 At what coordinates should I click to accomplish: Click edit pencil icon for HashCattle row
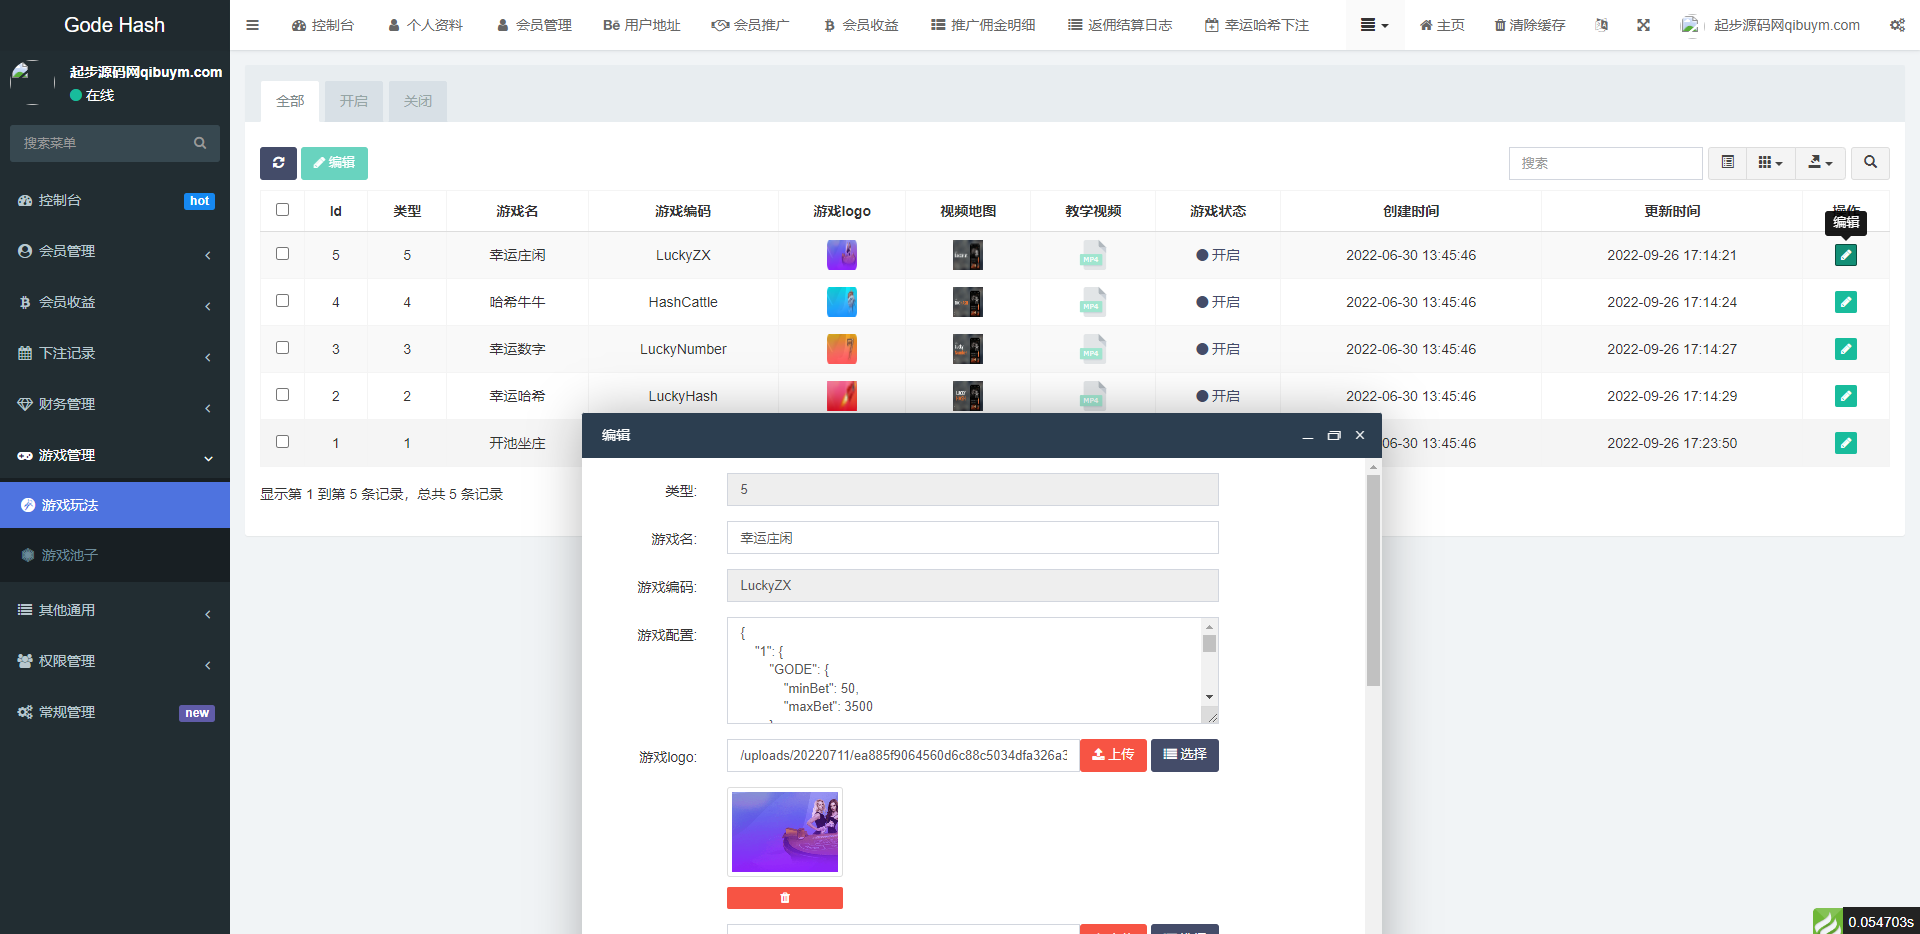coord(1845,302)
